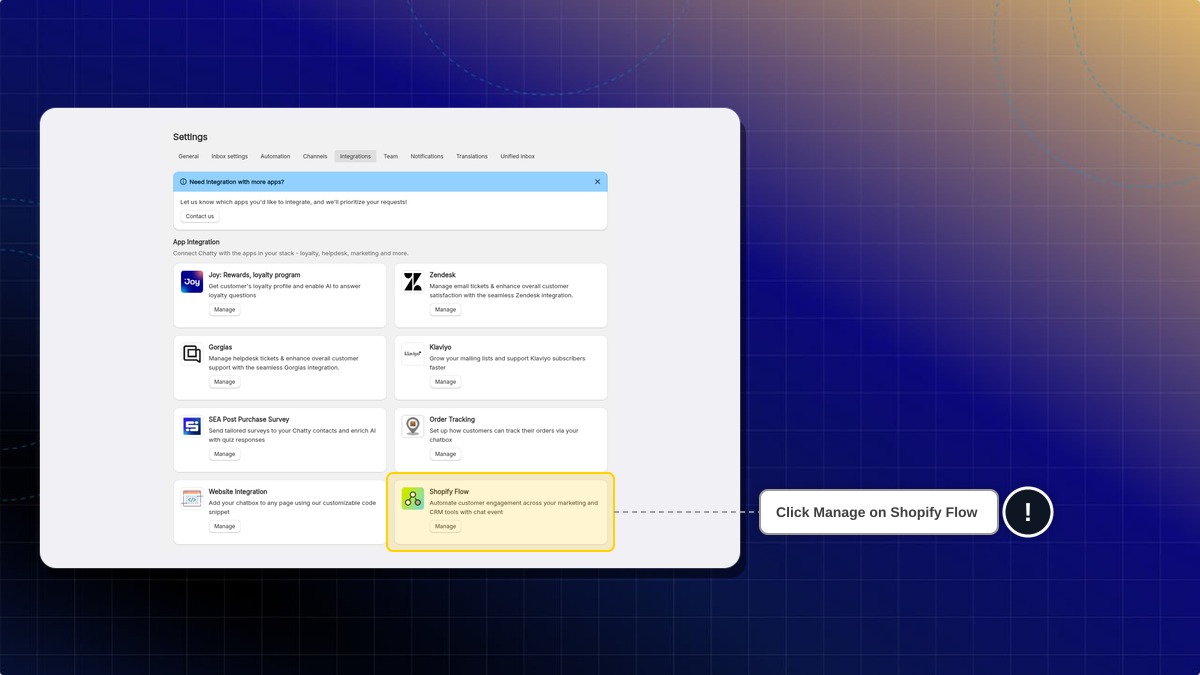1200x675 pixels.
Task: Click the 'Need integration with more apps?' text
Action: [x=237, y=182]
